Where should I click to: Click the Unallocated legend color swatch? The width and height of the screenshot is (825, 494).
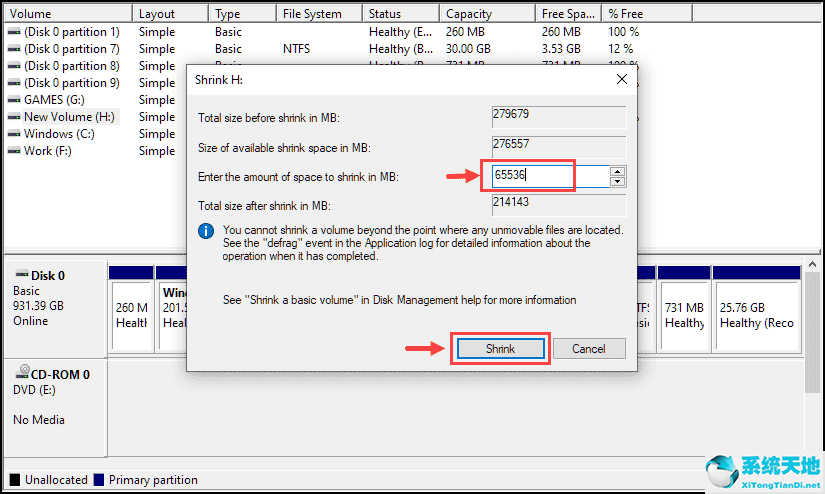[x=14, y=480]
